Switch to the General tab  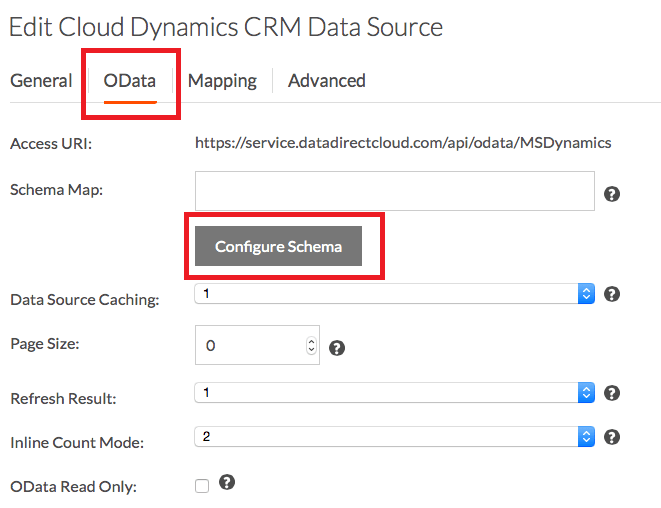pos(41,81)
